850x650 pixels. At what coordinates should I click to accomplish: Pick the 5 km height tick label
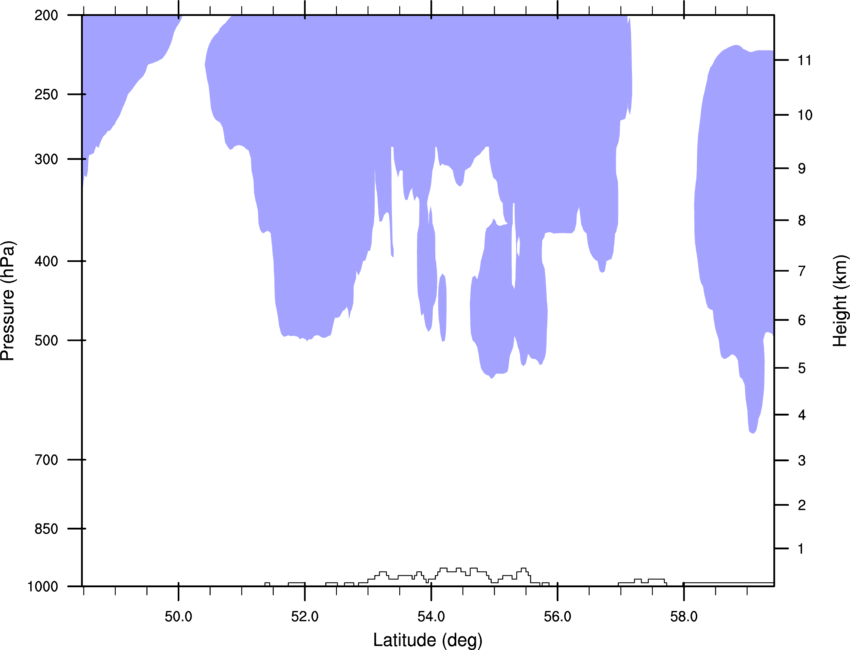pyautogui.click(x=801, y=368)
